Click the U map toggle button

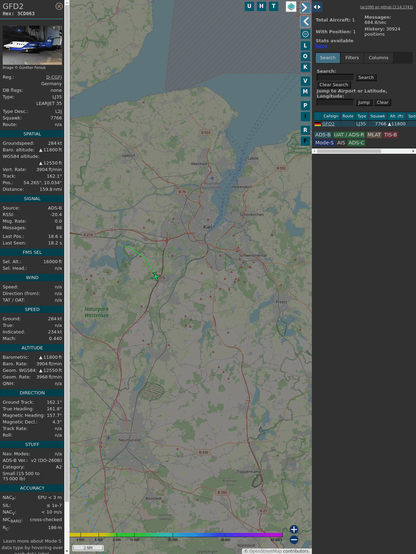coord(249,6)
